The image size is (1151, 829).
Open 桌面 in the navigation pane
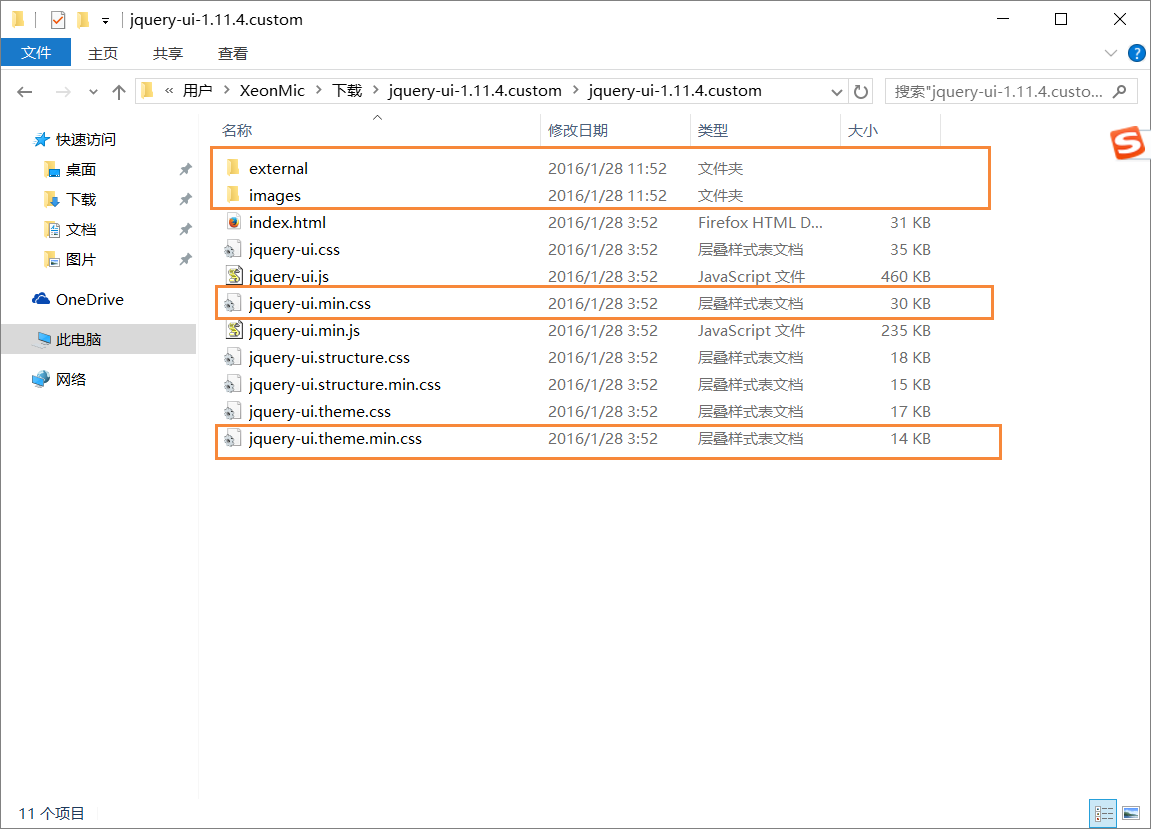pos(80,170)
